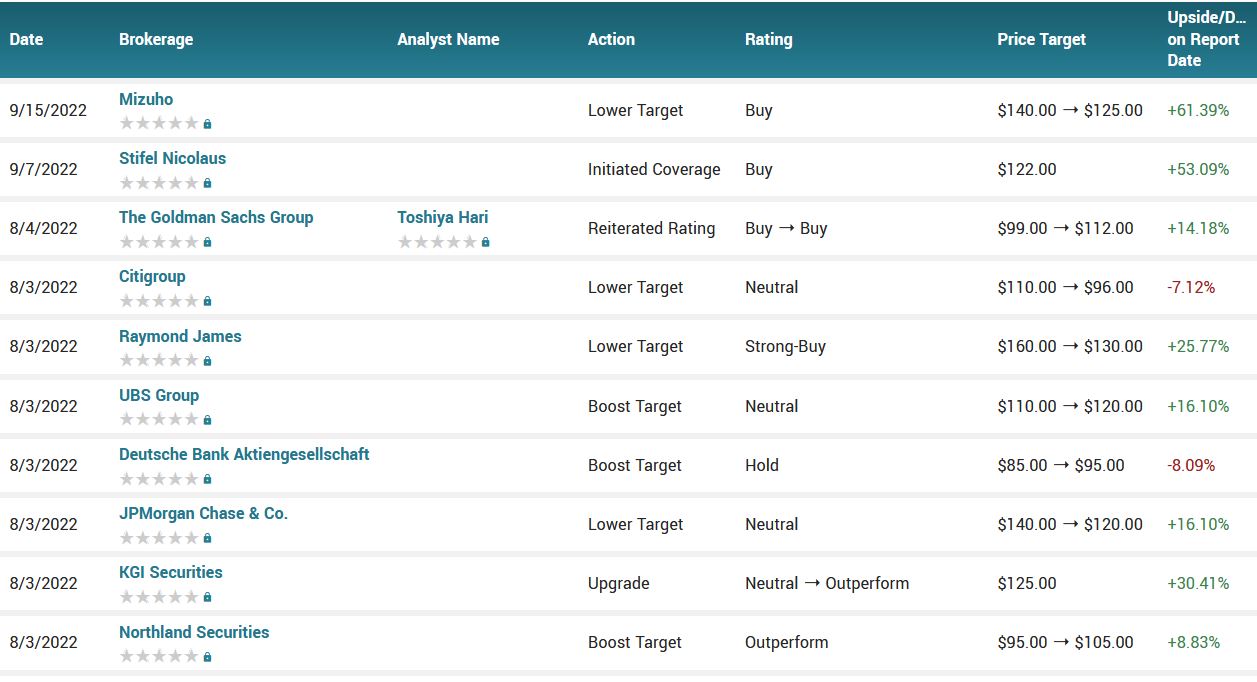Sort by the Date column header

click(x=27, y=39)
